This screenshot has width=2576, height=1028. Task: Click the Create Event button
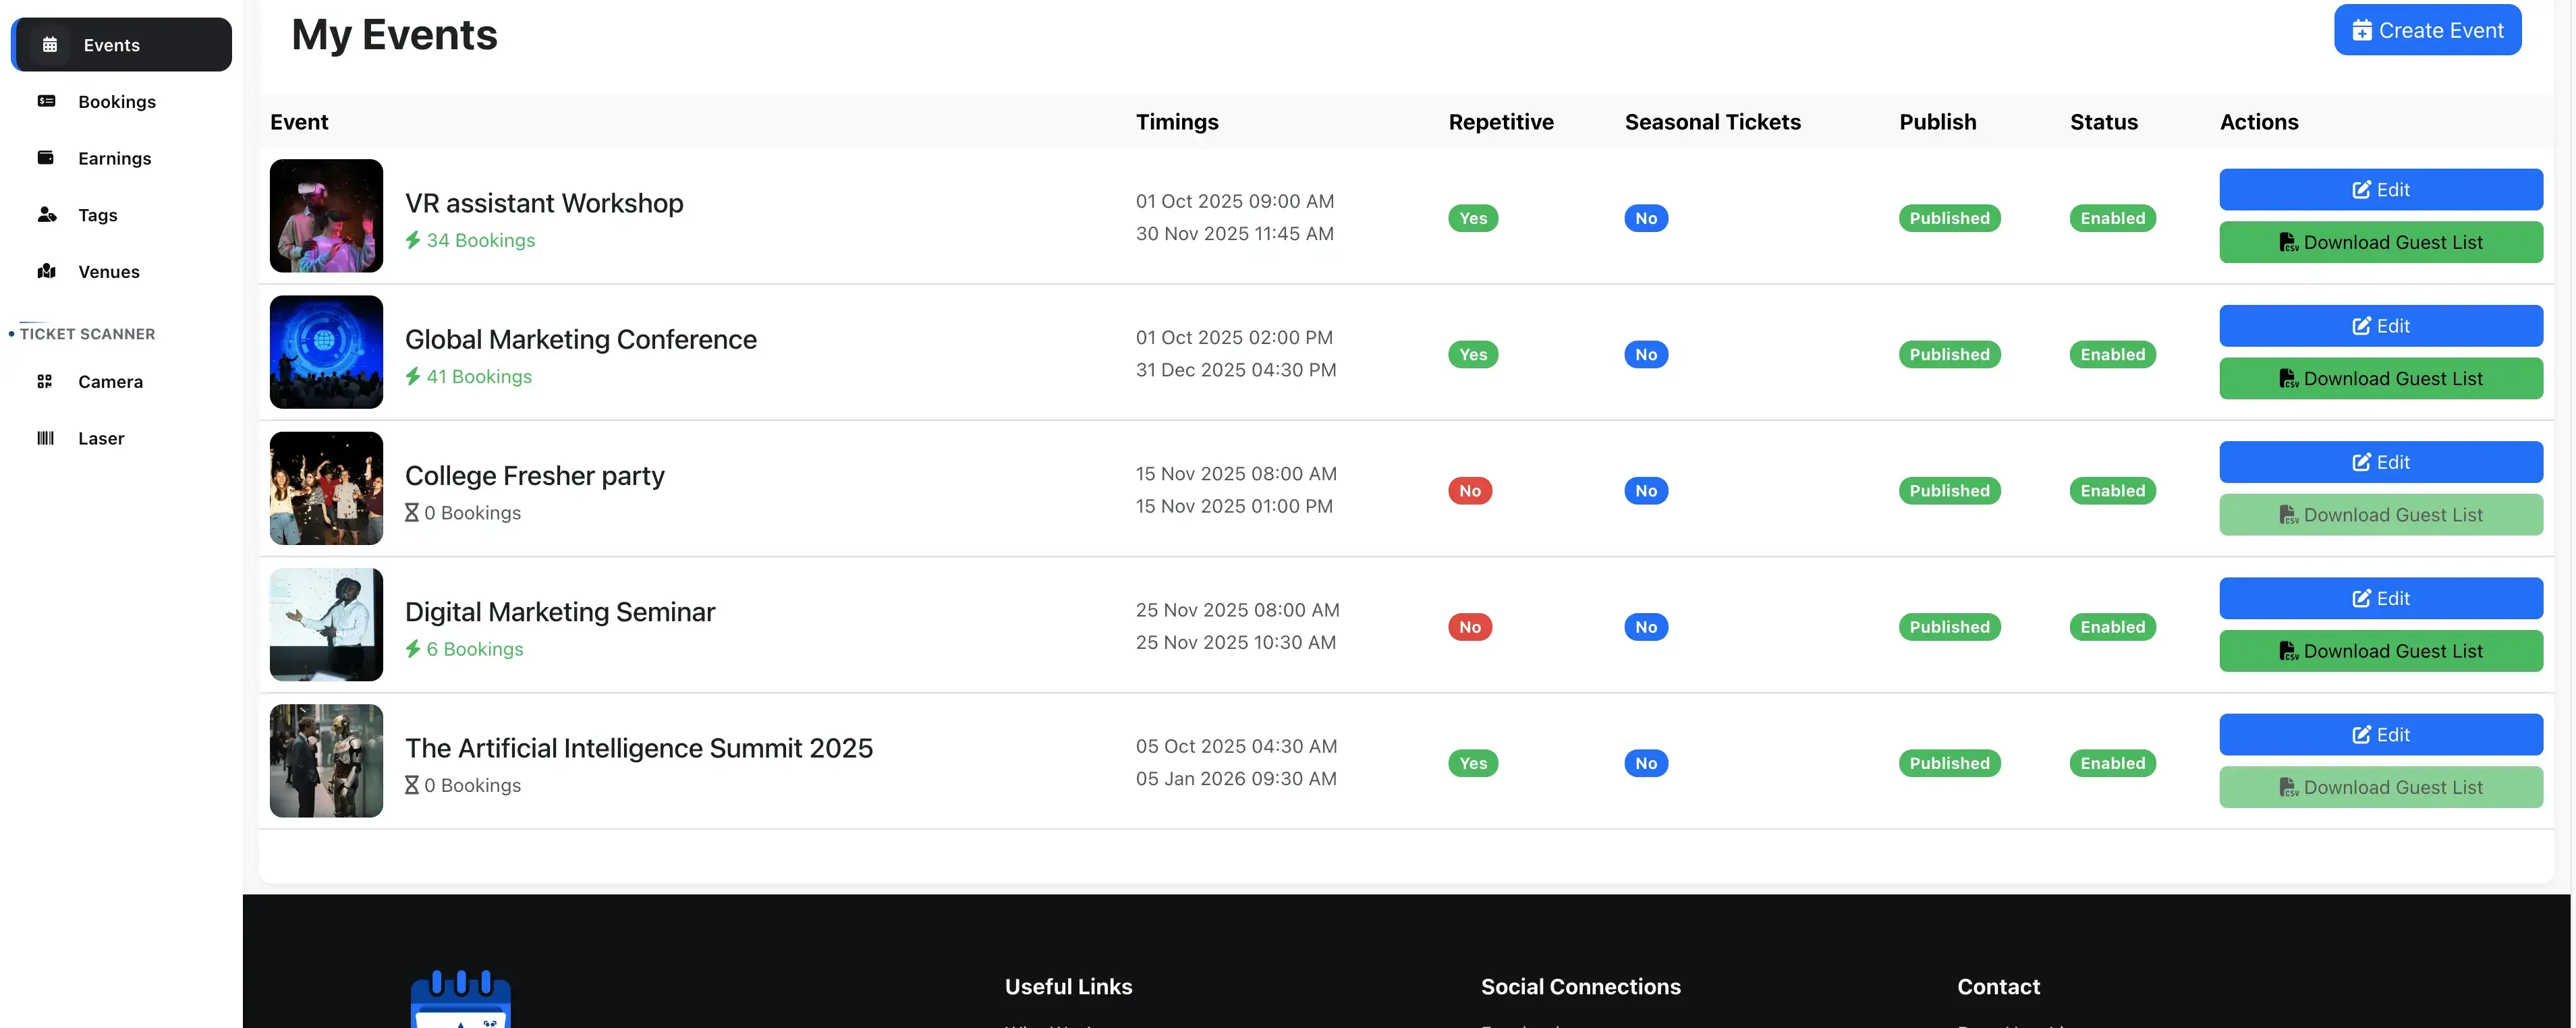pos(2427,29)
